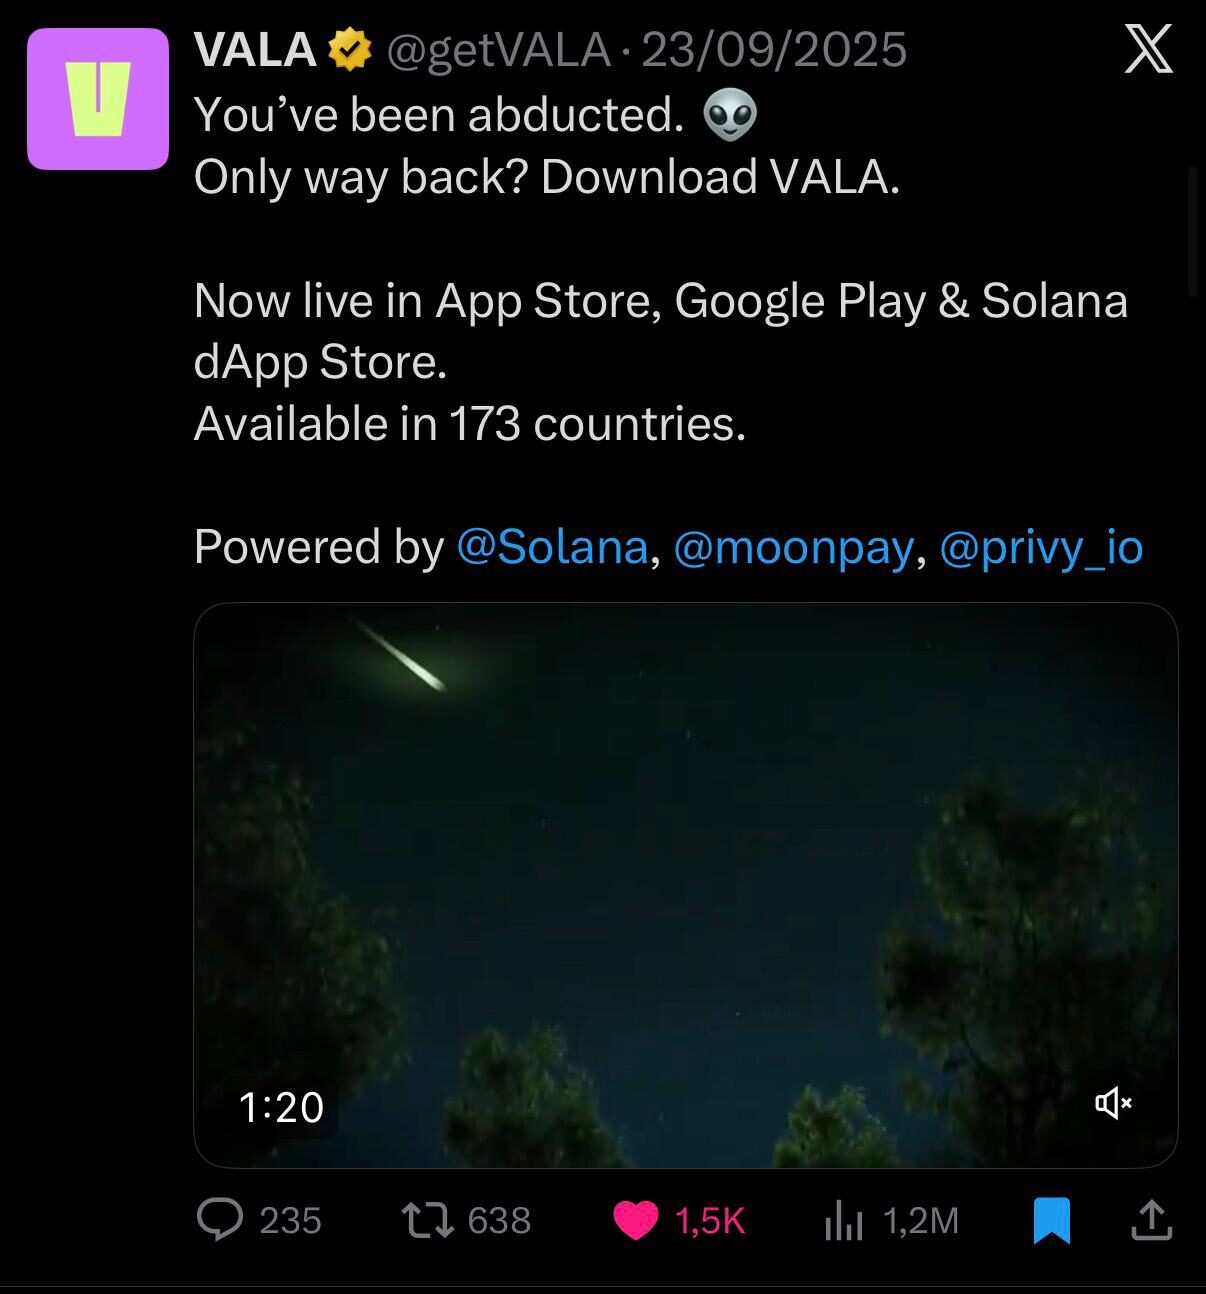Viewport: 1206px width, 1294px height.
Task: Click the VALA display name
Action: point(255,50)
